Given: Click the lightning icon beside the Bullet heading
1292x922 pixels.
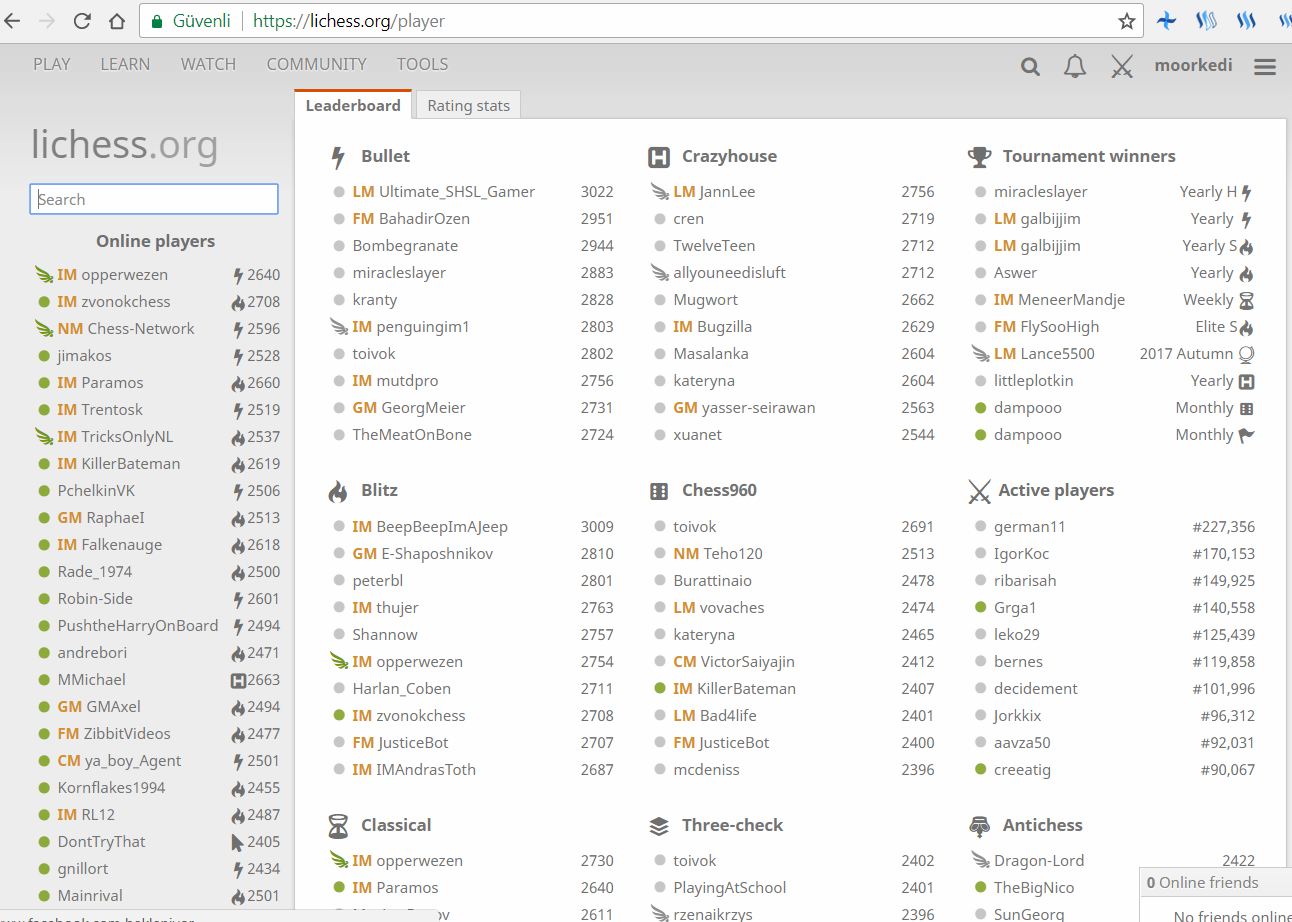Looking at the screenshot, I should (338, 157).
